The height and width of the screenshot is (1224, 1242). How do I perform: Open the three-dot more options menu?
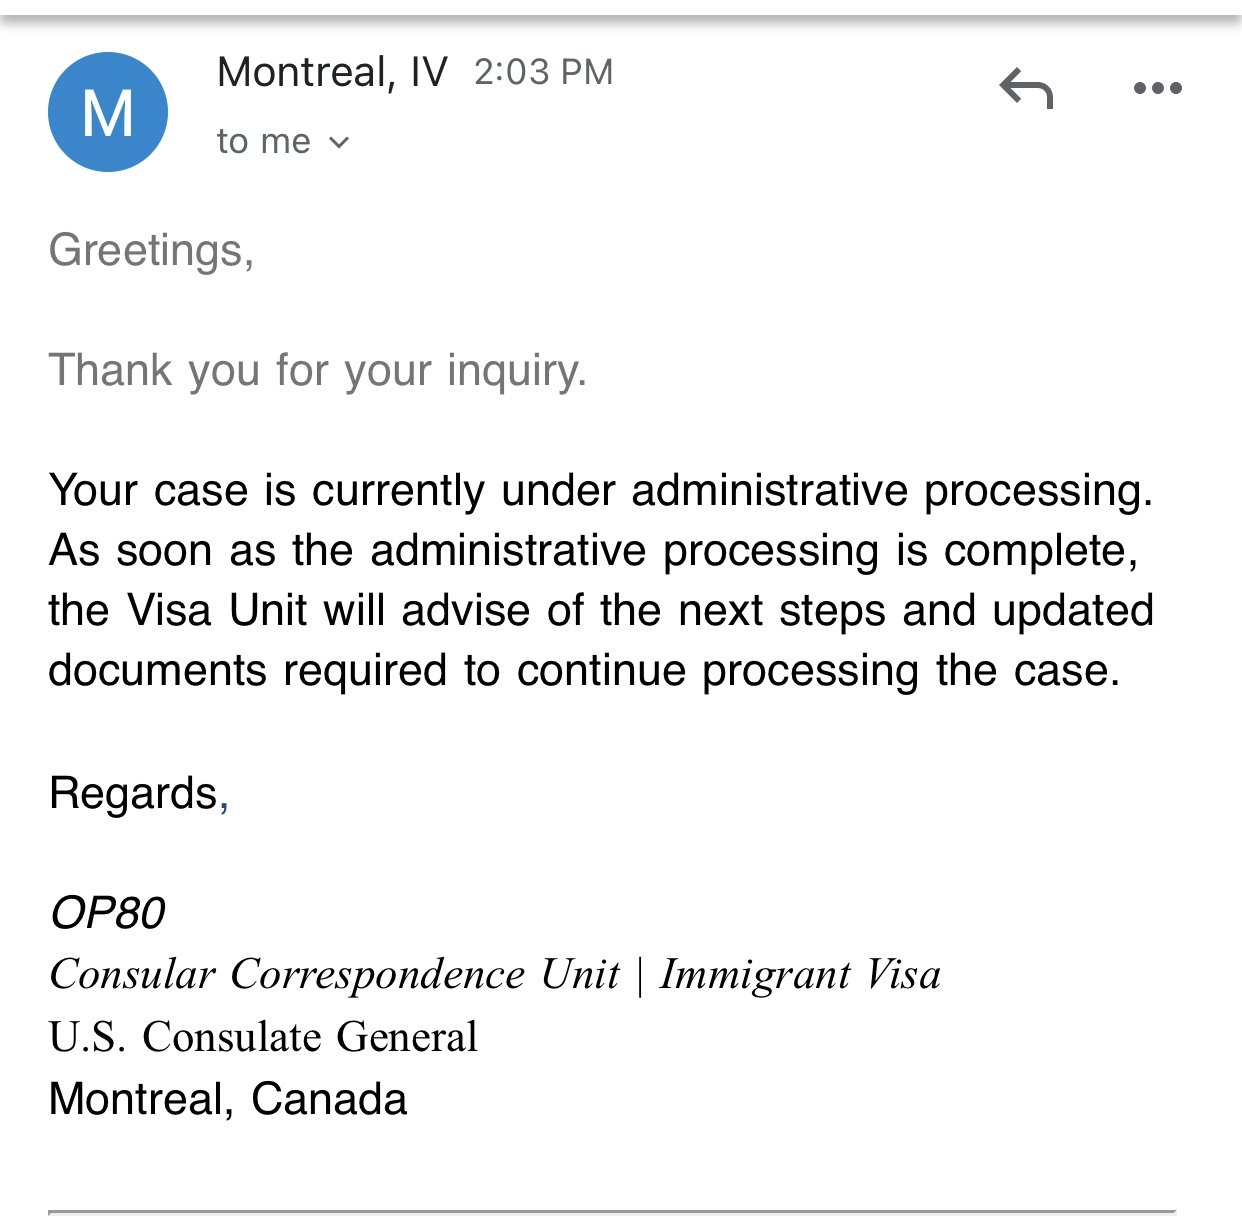pos(1157,88)
